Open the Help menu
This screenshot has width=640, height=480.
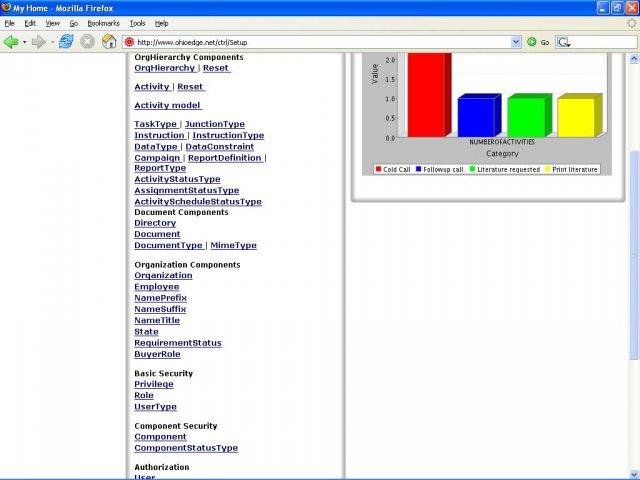point(162,23)
